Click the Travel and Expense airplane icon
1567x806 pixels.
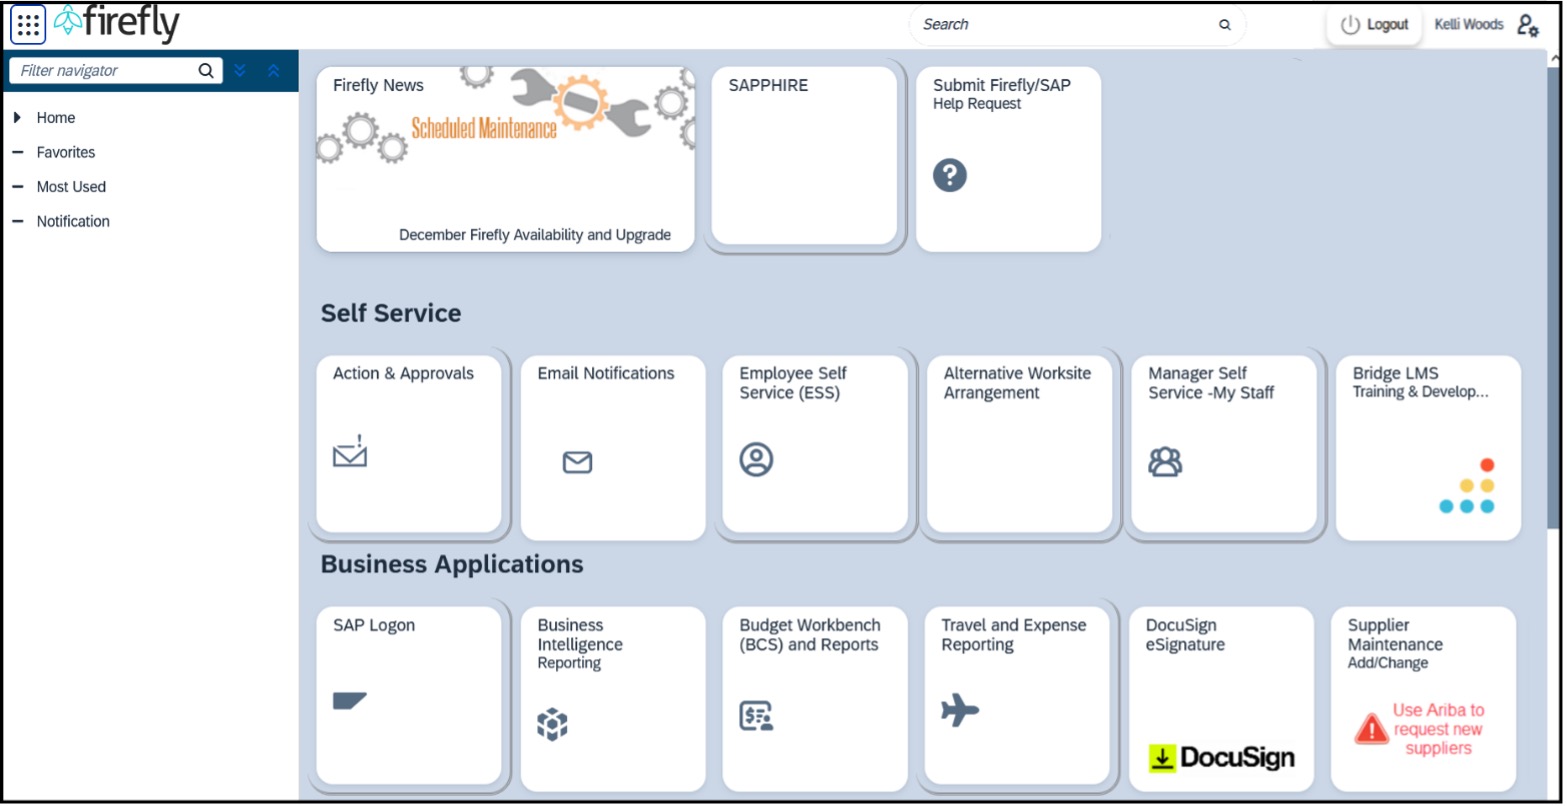(x=959, y=711)
